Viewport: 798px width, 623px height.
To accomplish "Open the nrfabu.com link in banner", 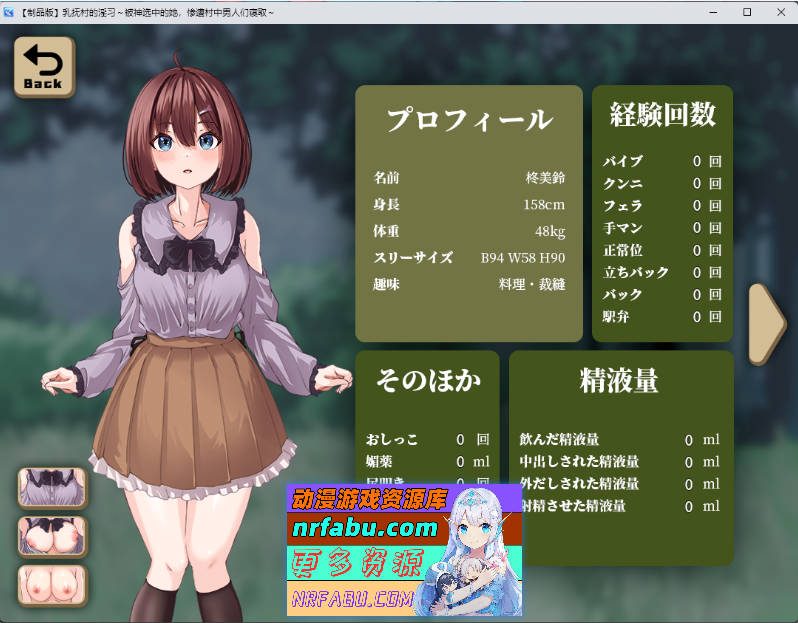I will 364,528.
